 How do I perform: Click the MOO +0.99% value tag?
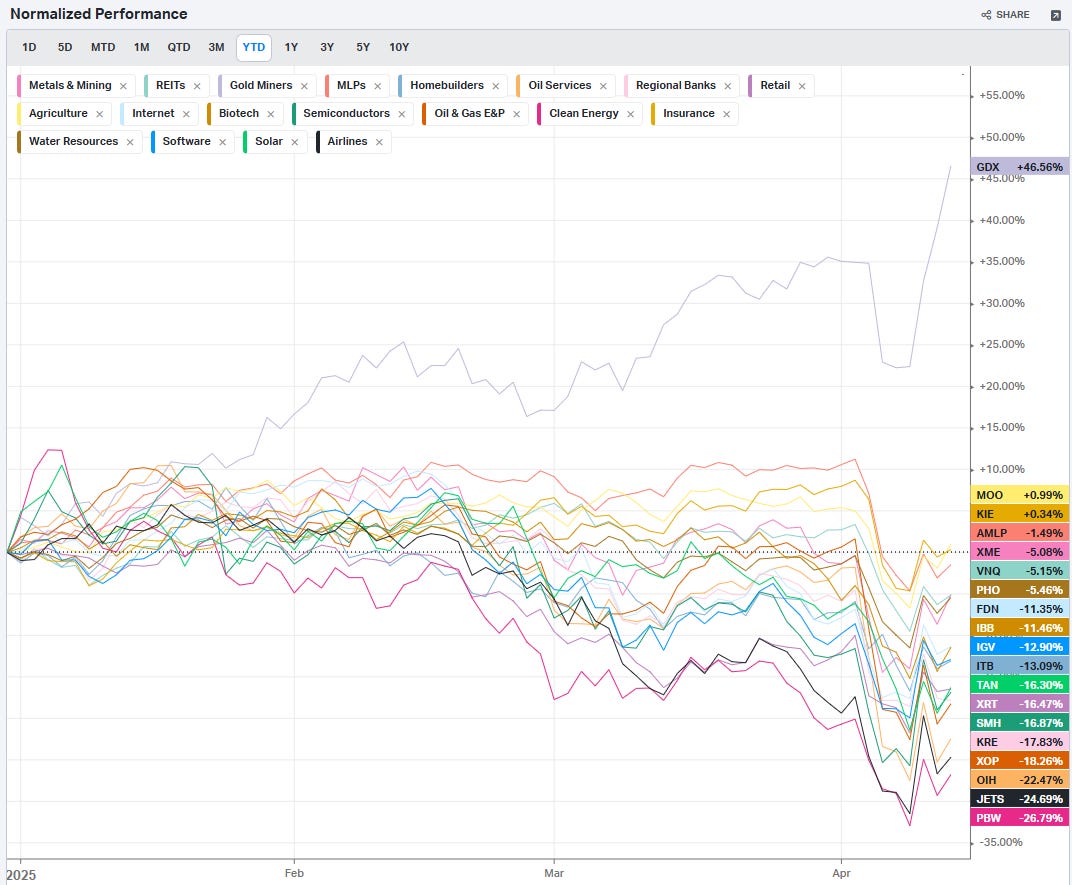(x=1019, y=495)
